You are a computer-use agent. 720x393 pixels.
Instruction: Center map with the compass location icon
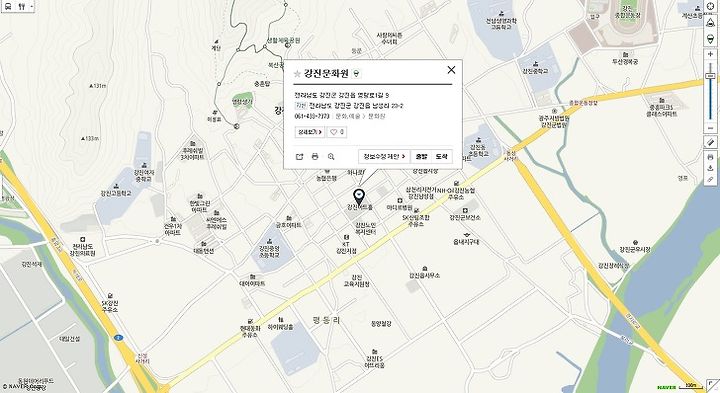[x=710, y=6]
